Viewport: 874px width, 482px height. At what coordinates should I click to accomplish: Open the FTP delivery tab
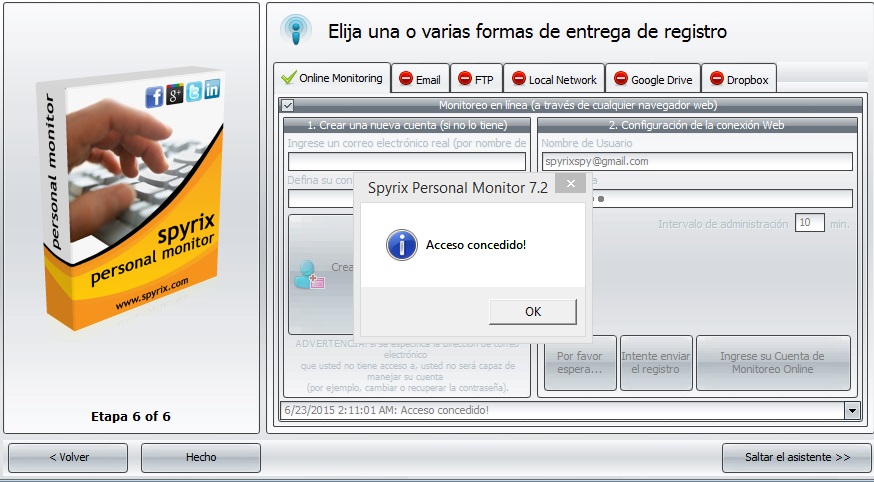point(476,79)
